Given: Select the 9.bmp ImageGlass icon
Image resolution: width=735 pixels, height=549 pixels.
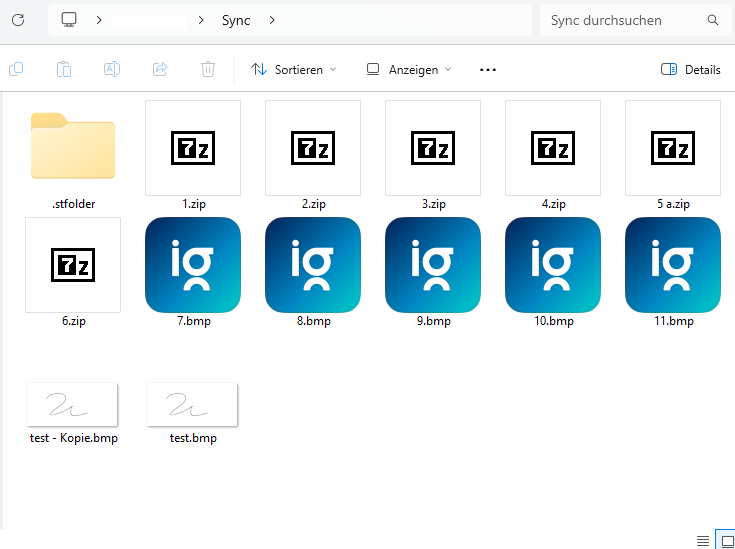Looking at the screenshot, I should tap(433, 265).
